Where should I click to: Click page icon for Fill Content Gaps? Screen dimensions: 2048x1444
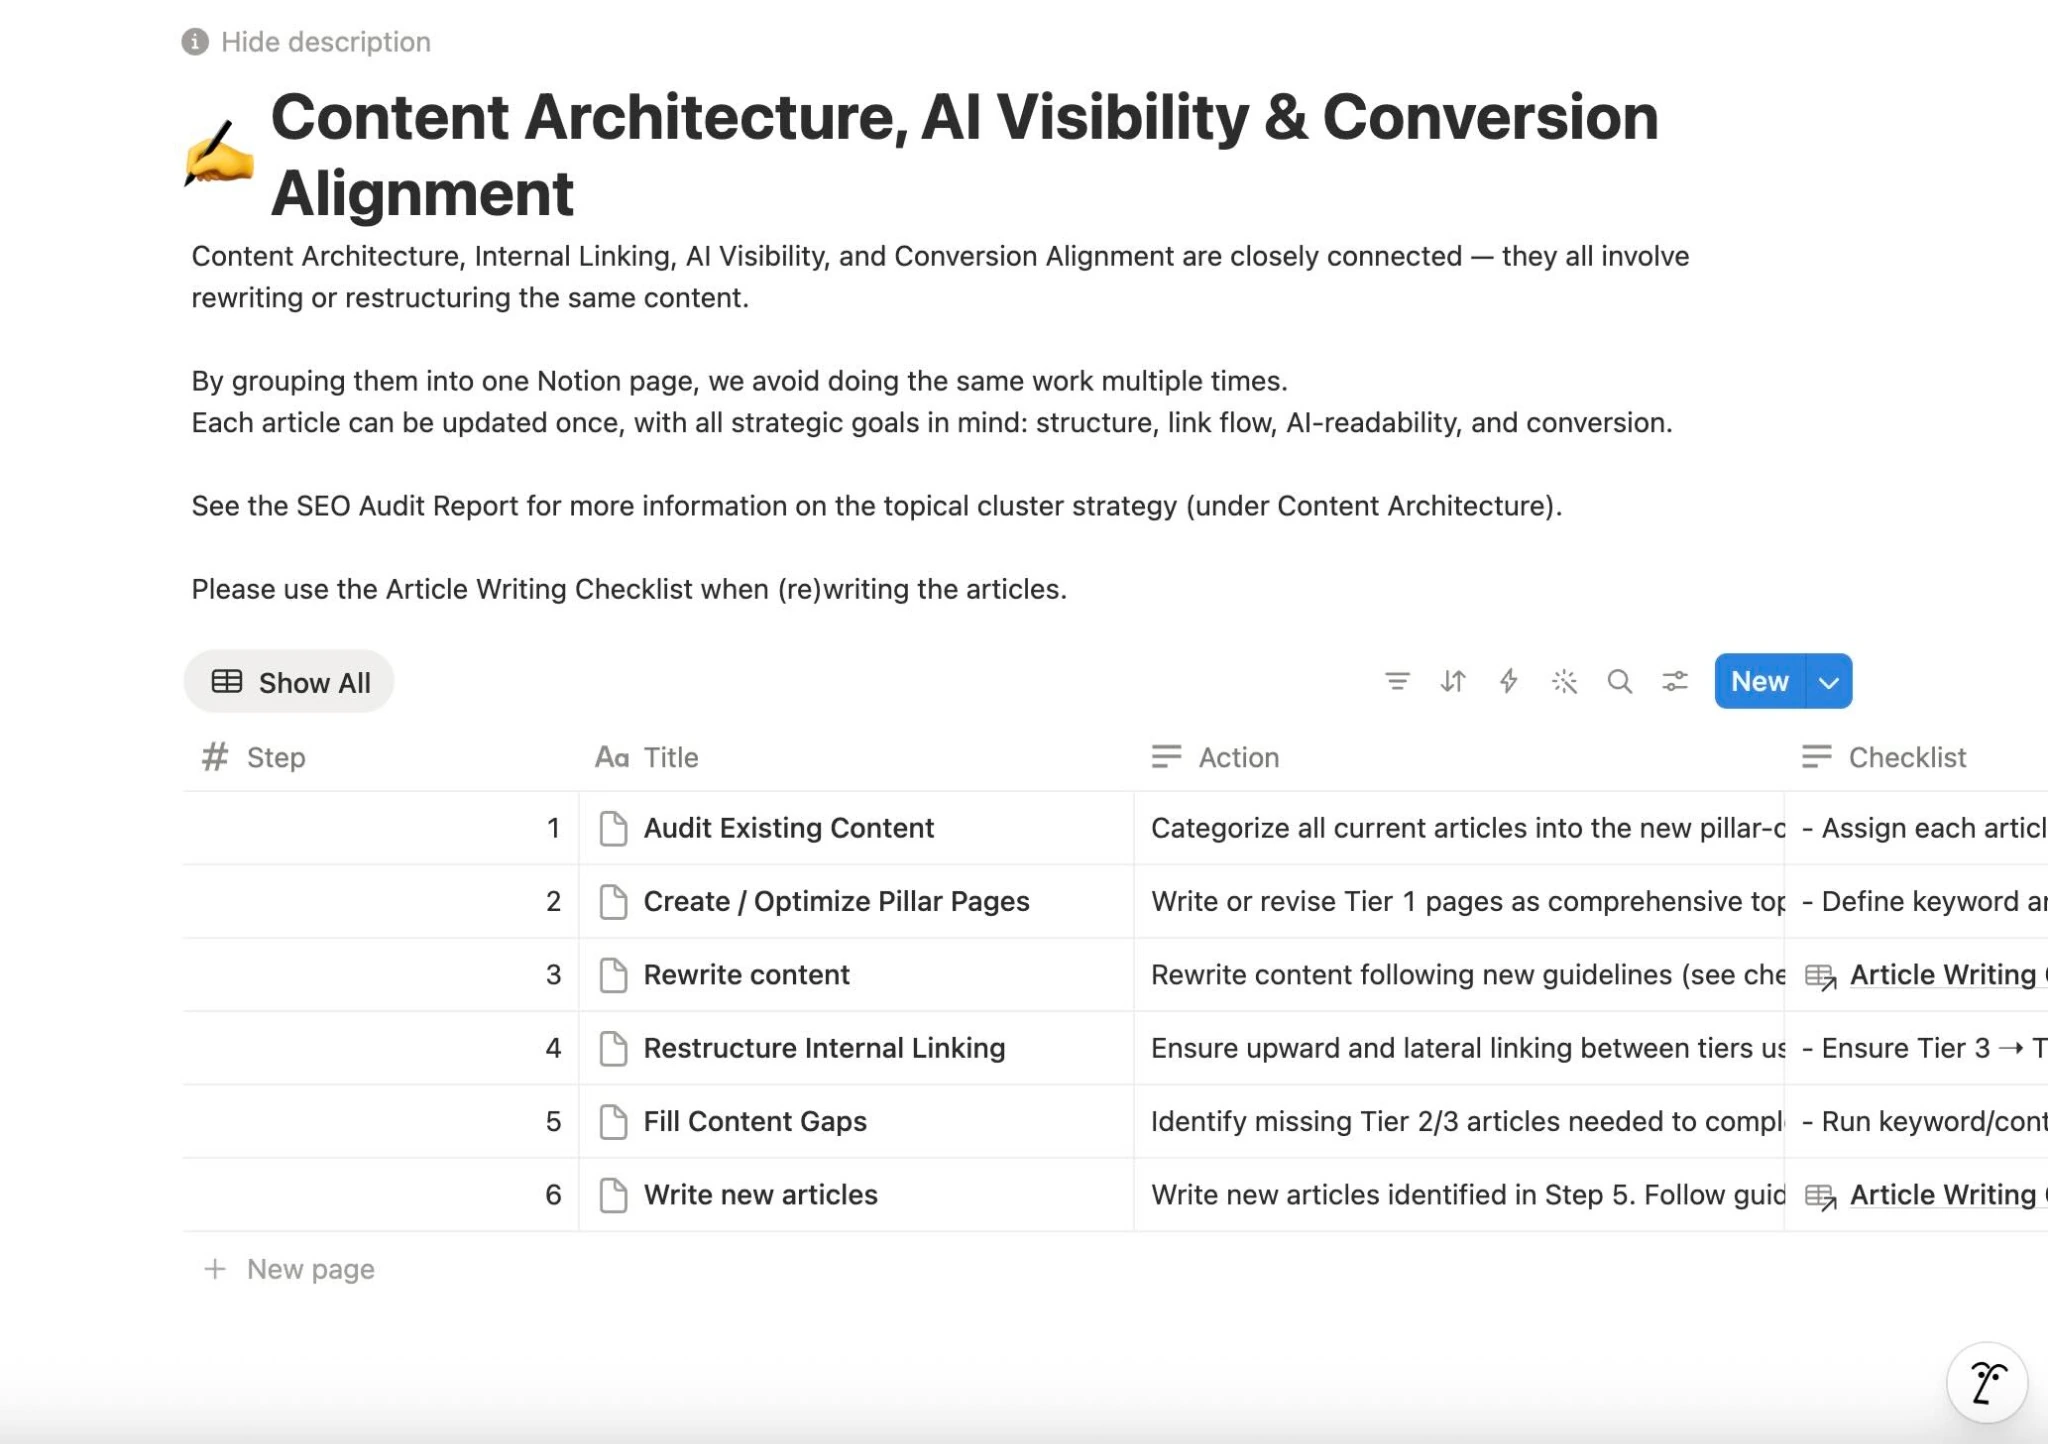click(613, 1121)
